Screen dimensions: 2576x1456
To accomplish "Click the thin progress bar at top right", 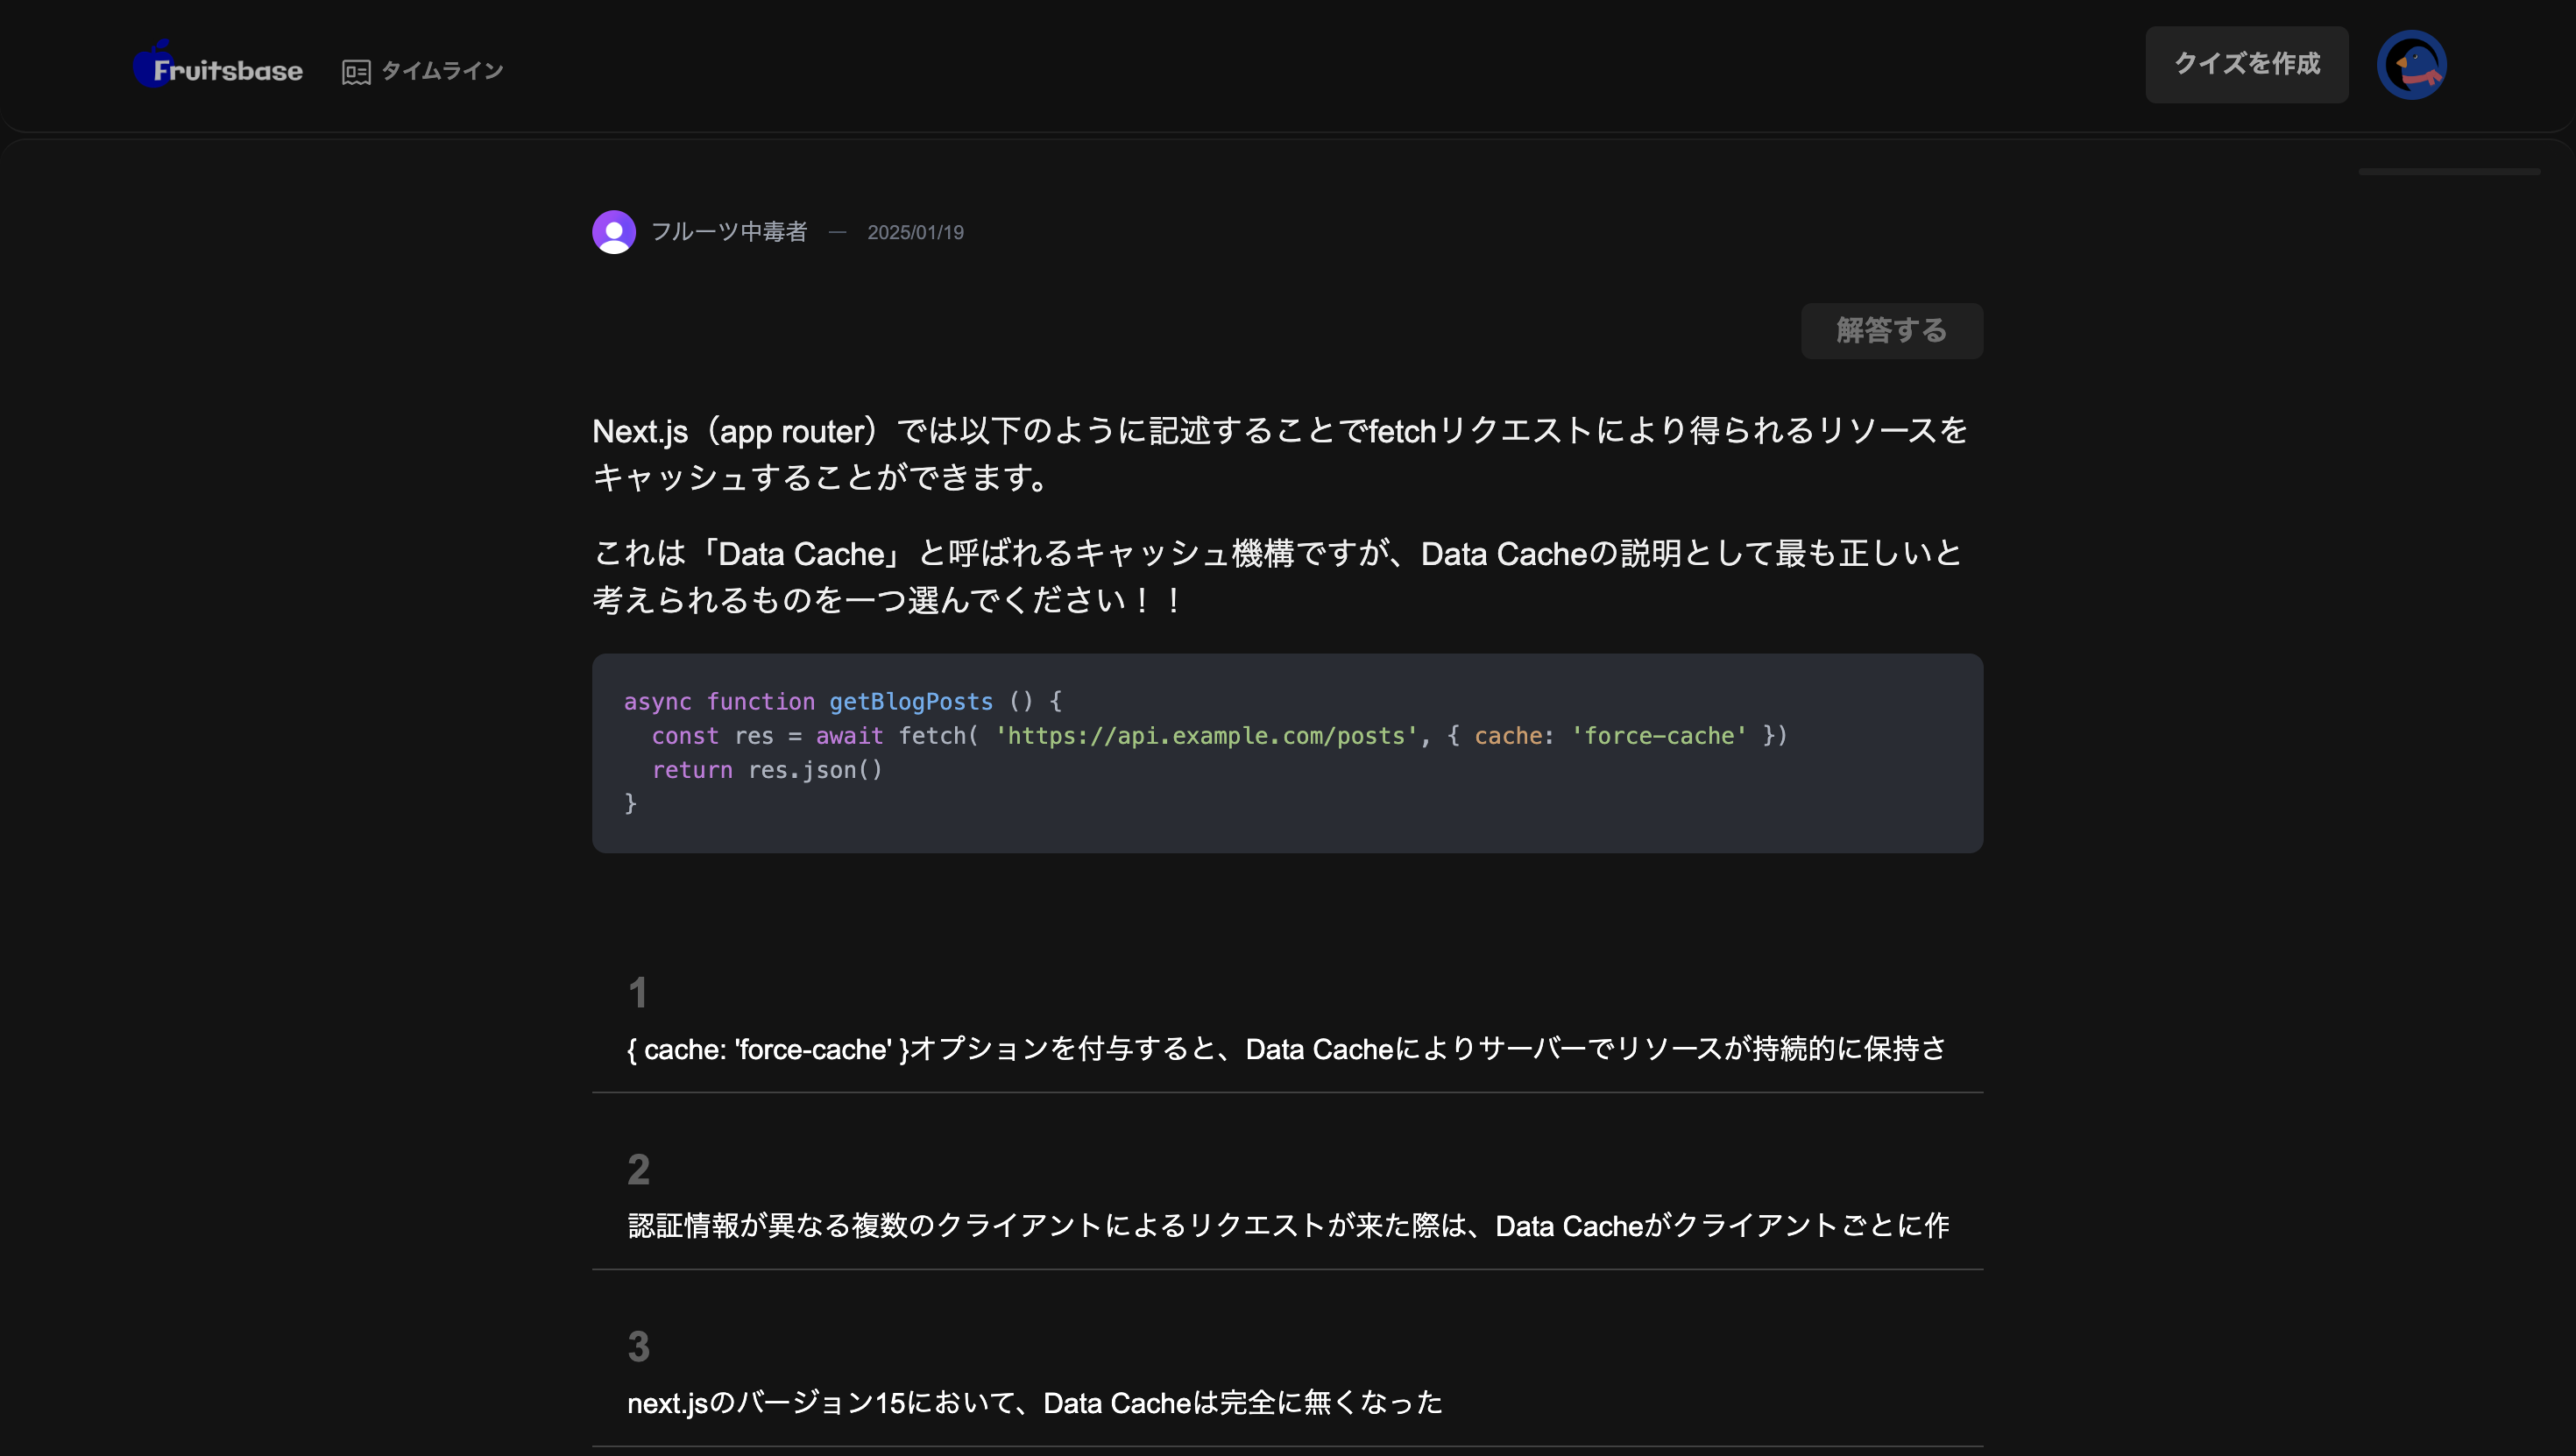I will point(2448,172).
